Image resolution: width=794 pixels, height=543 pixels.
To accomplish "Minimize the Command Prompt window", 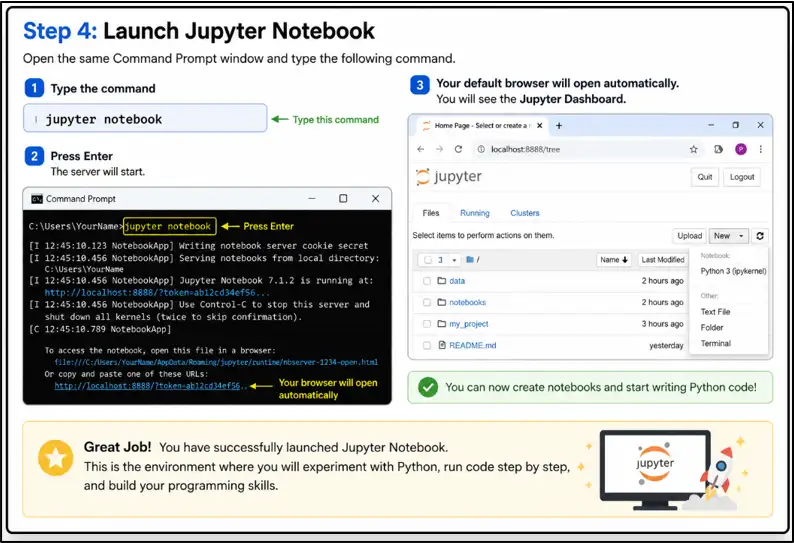I will point(312,199).
